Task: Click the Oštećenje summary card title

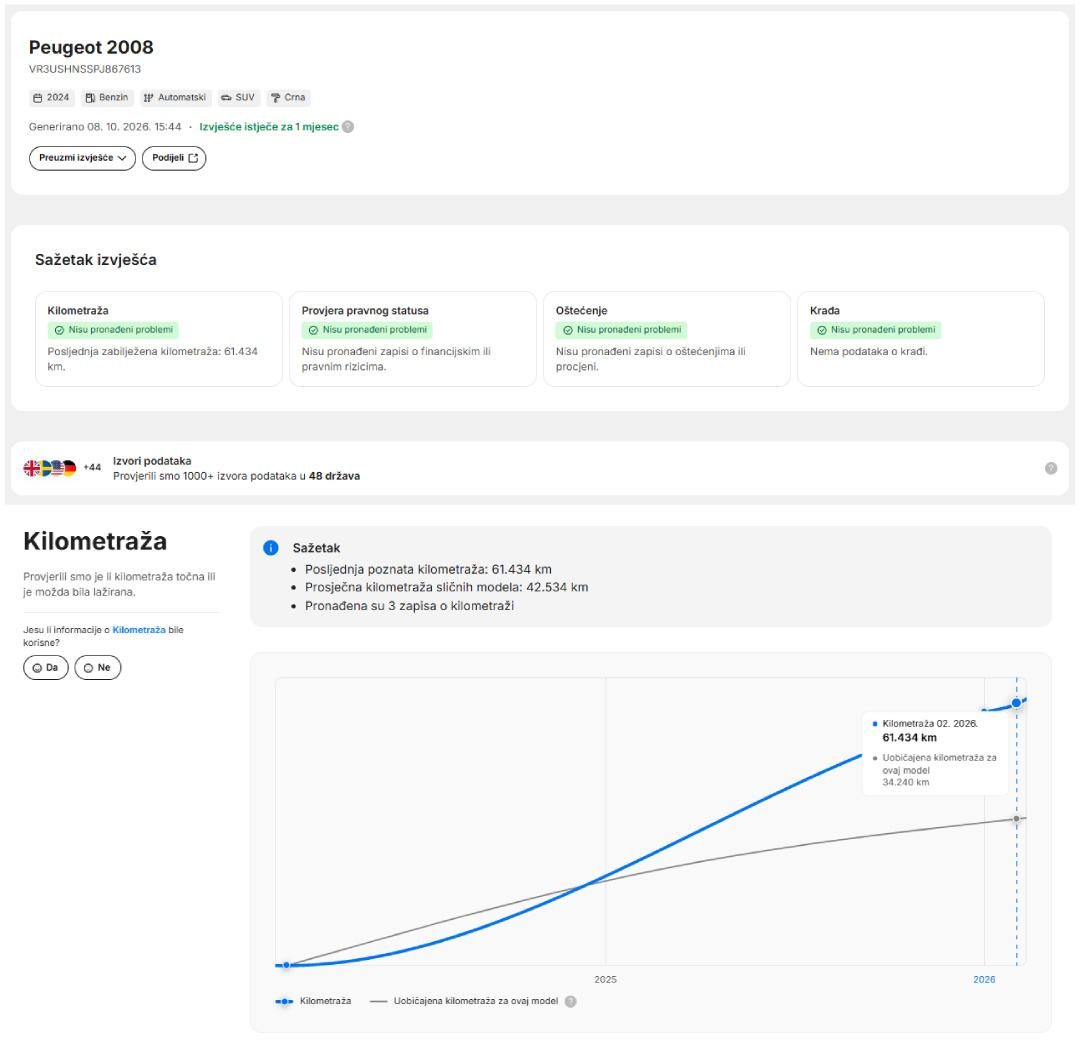Action: [581, 311]
